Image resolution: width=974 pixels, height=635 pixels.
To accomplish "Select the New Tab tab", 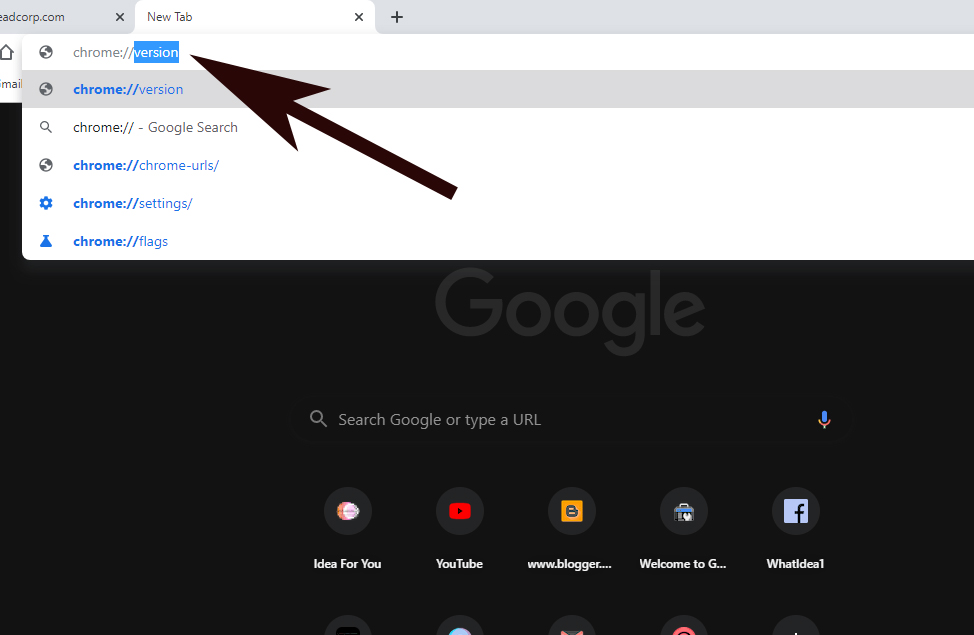I will (255, 17).
